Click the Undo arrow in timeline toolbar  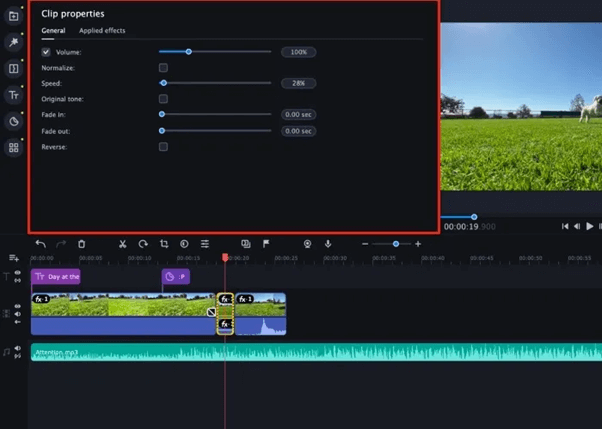click(x=40, y=243)
